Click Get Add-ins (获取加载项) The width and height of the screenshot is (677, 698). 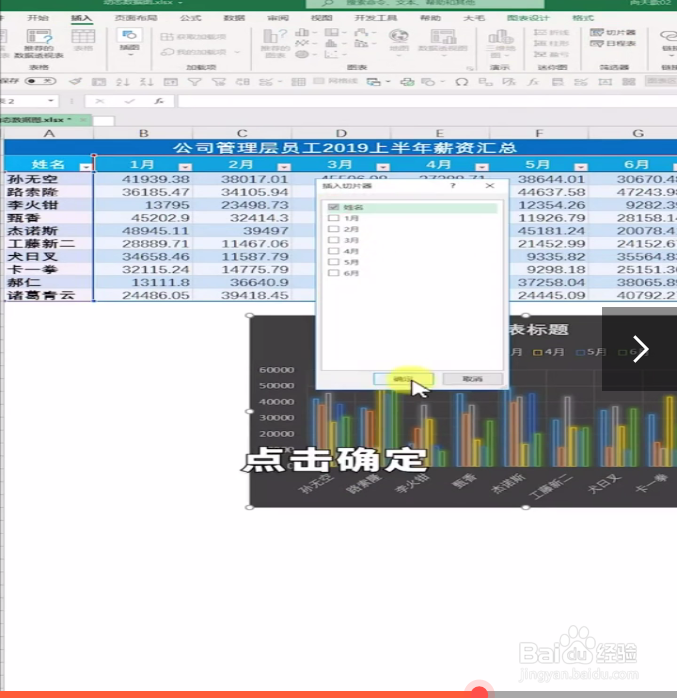[193, 37]
